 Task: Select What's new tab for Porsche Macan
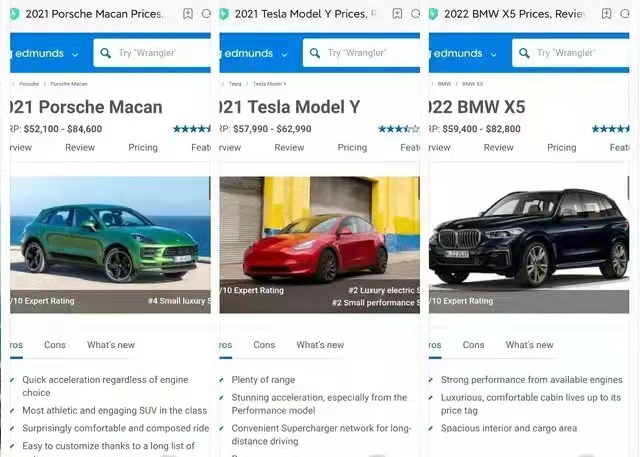[x=111, y=345]
